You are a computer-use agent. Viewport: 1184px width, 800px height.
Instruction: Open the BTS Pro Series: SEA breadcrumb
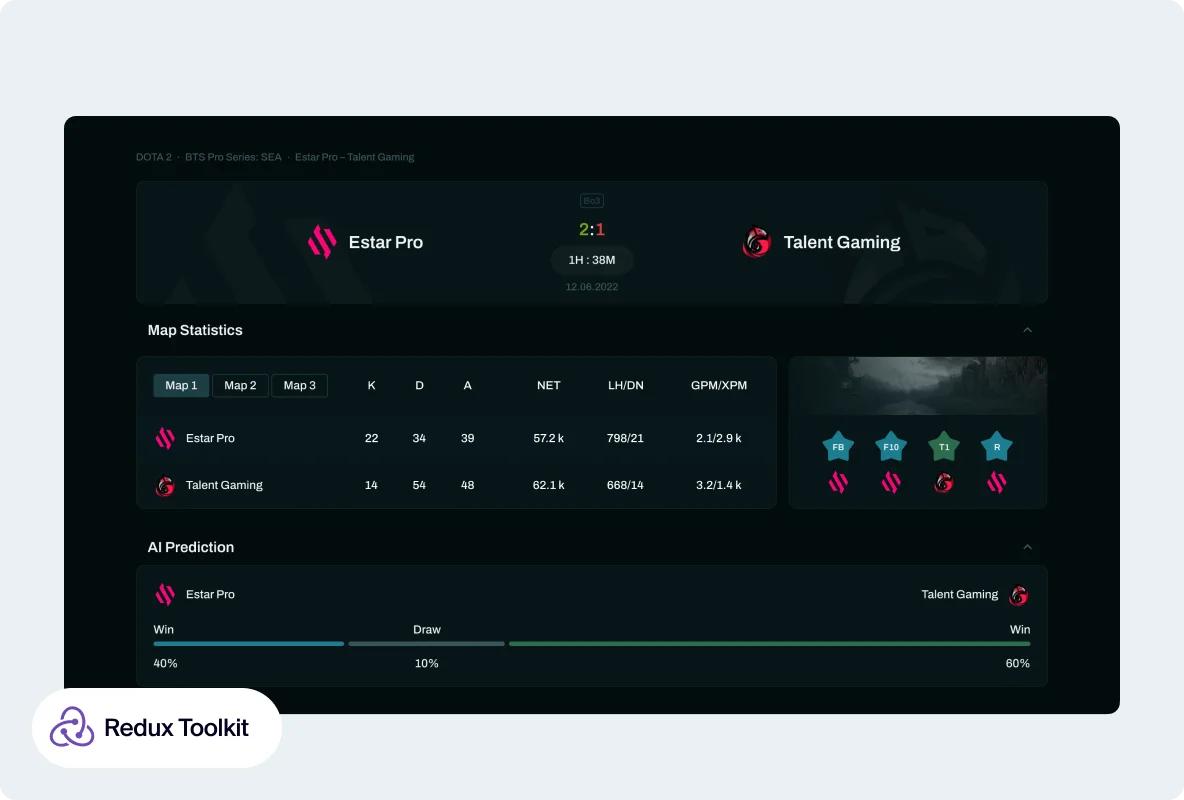tap(233, 157)
